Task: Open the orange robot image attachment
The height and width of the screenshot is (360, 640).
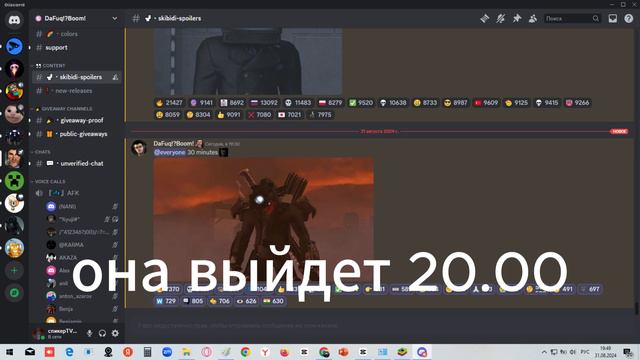Action: pos(263,220)
